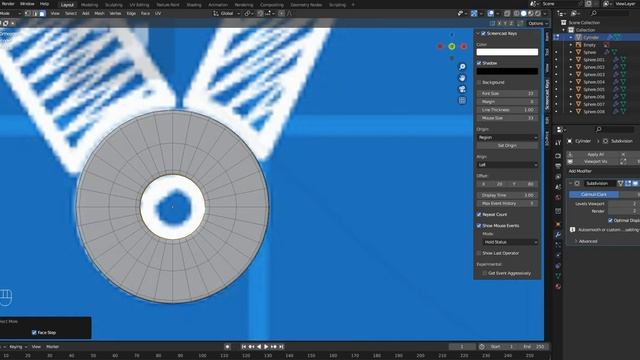This screenshot has width=640, height=360.
Task: Open the Mesh menu in viewport header
Action: pyautogui.click(x=99, y=13)
